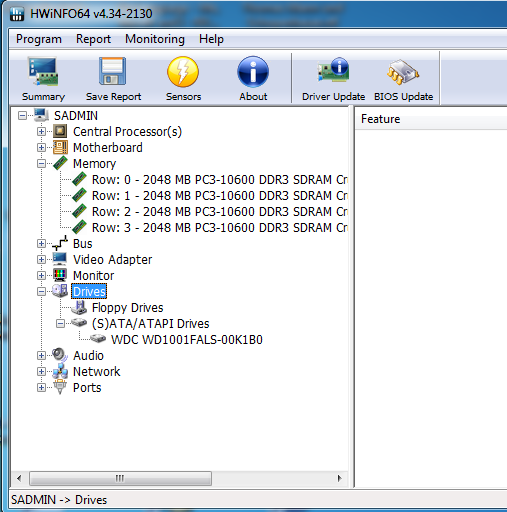Image resolution: width=507 pixels, height=512 pixels.
Task: Open the Summary toolbar icon
Action: [43, 71]
